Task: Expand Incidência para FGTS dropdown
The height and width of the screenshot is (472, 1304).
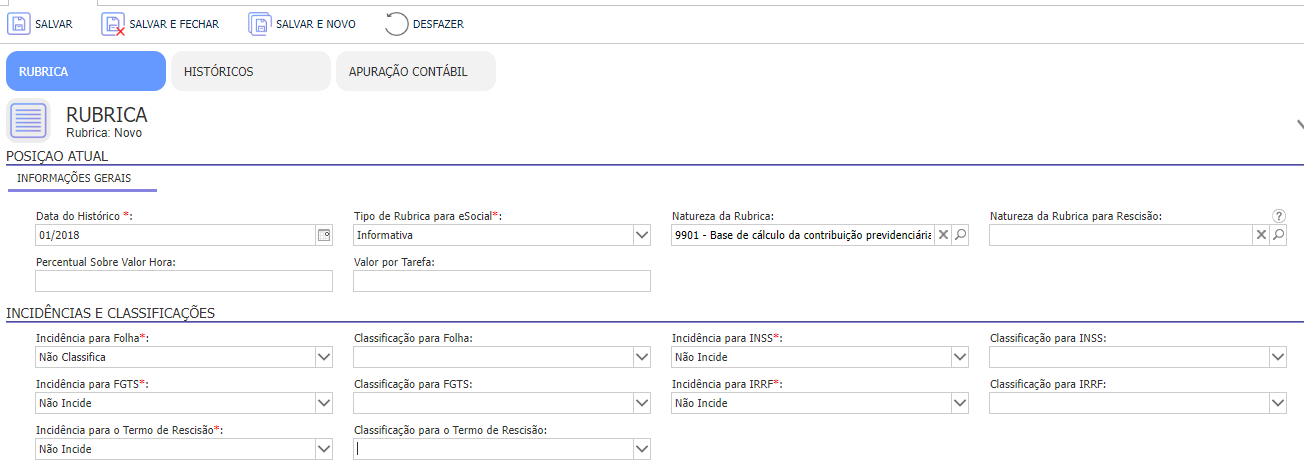Action: 323,403
